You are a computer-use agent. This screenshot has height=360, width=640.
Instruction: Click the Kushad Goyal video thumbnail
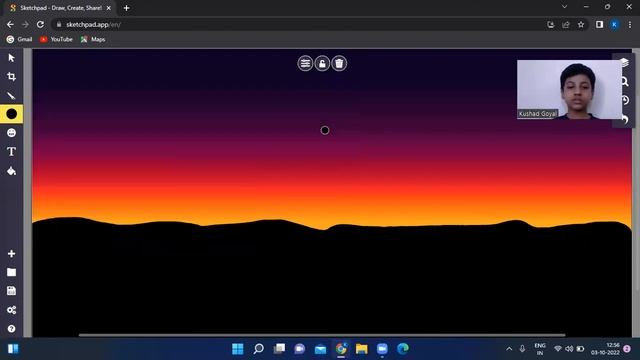point(569,89)
